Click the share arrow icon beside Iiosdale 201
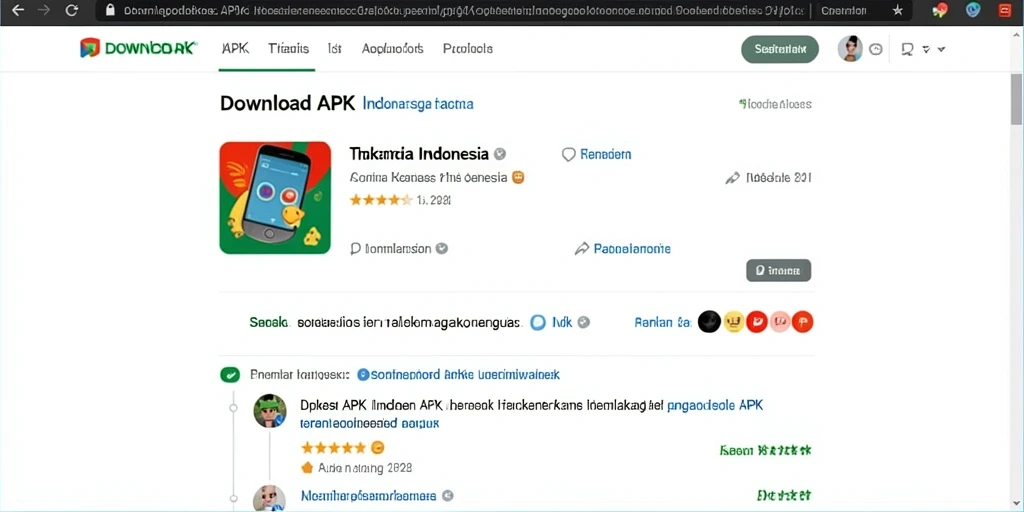Screen dimensions: 1024x512 pos(732,178)
